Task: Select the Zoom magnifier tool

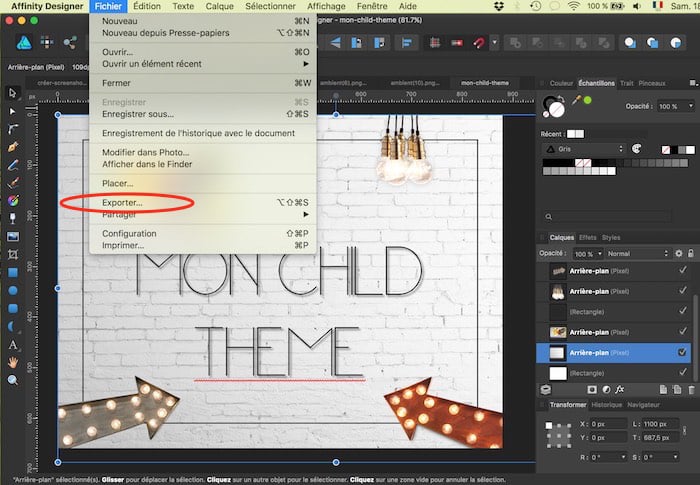Action: [12, 380]
